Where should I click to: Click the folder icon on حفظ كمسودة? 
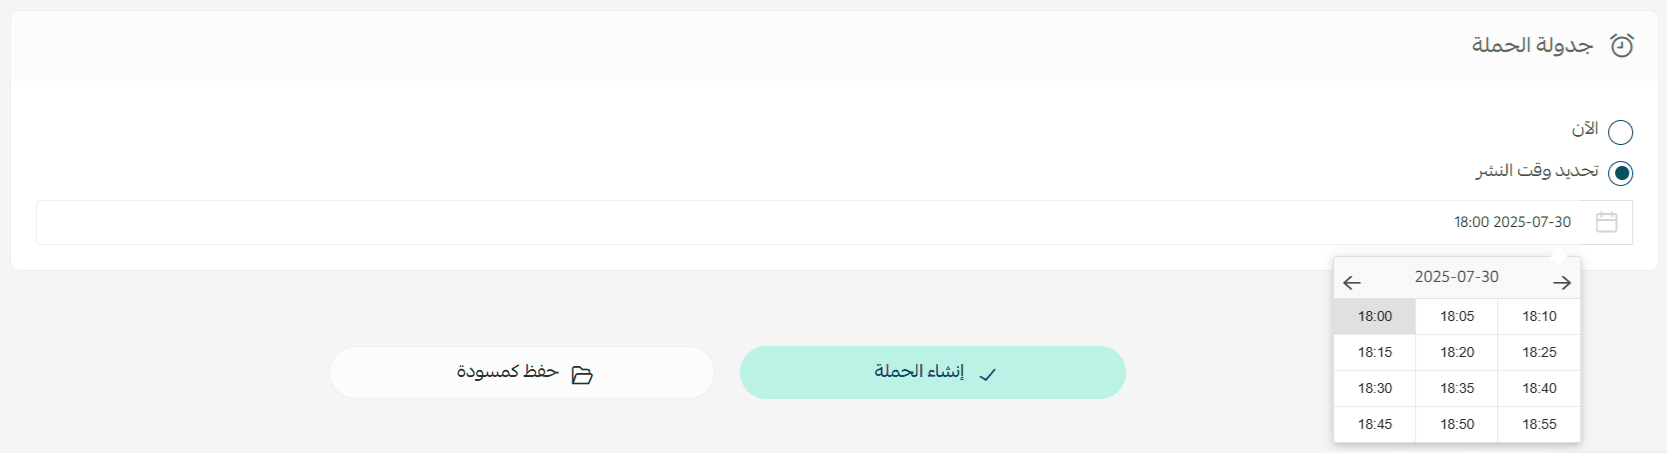tap(582, 375)
